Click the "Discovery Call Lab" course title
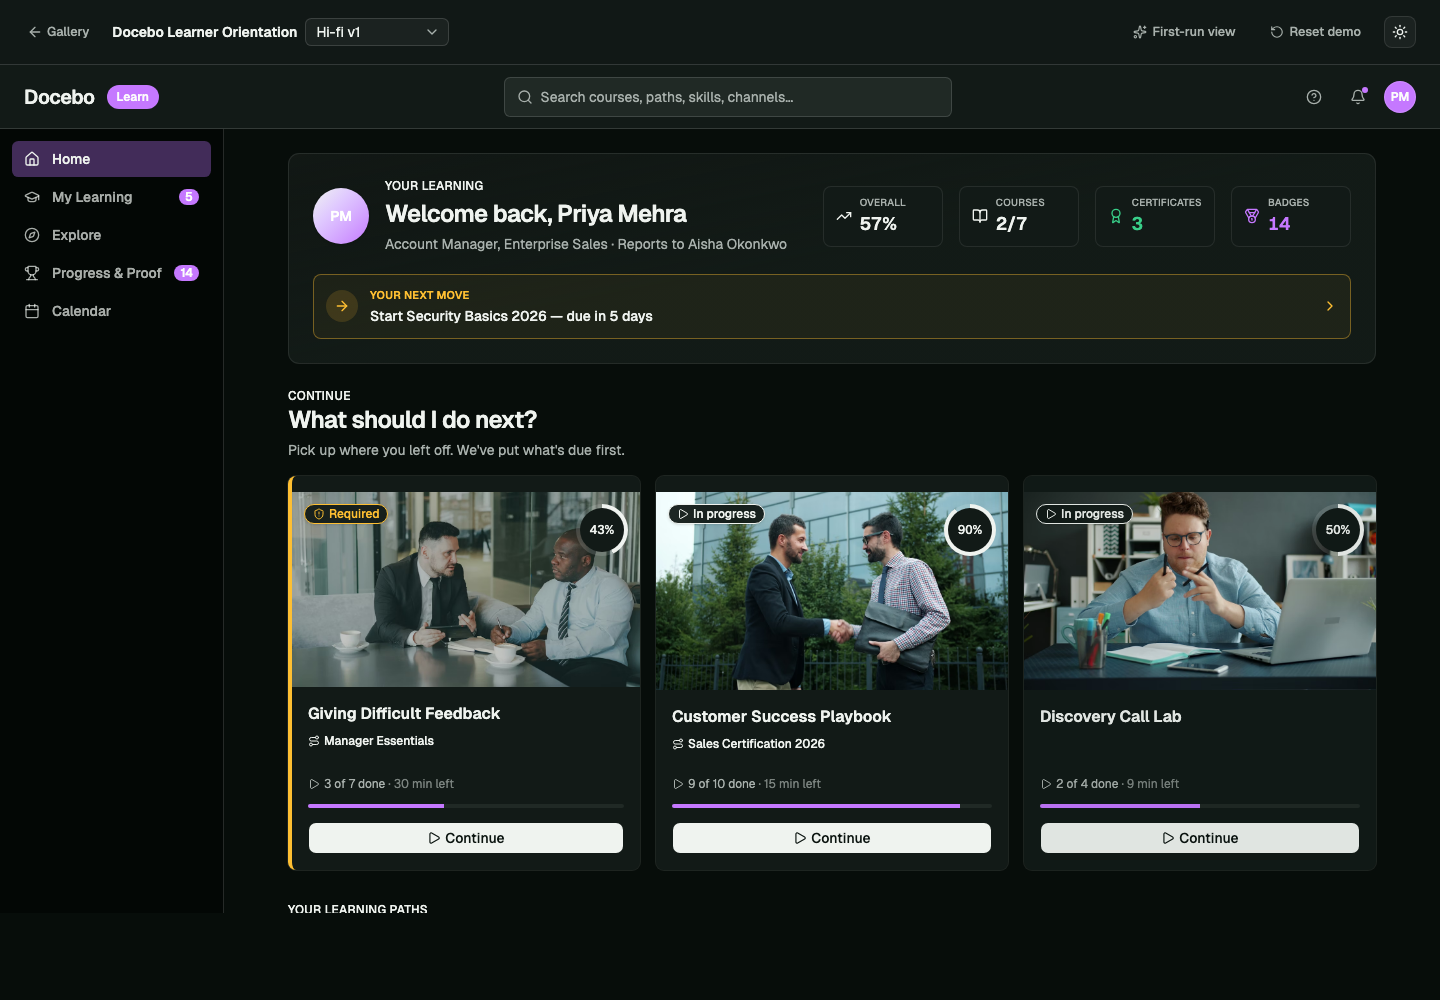This screenshot has width=1440, height=1000. tap(1111, 716)
